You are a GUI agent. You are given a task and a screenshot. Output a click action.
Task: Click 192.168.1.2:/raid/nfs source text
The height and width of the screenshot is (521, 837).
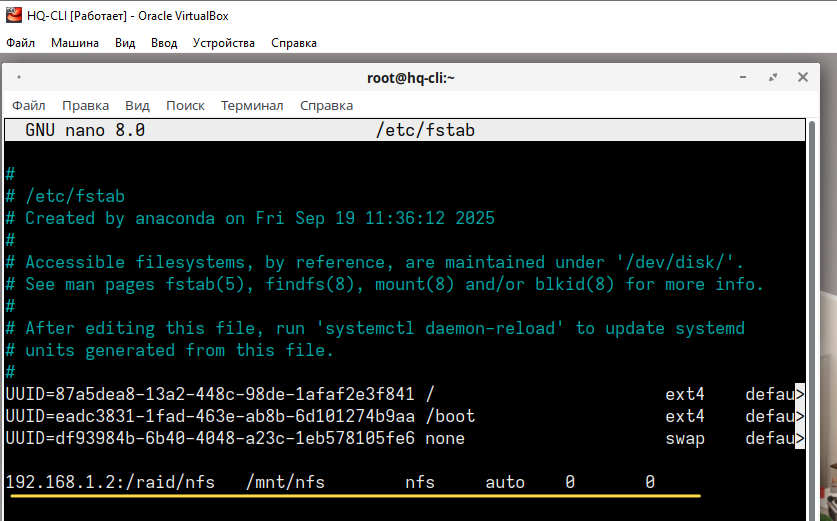point(110,482)
